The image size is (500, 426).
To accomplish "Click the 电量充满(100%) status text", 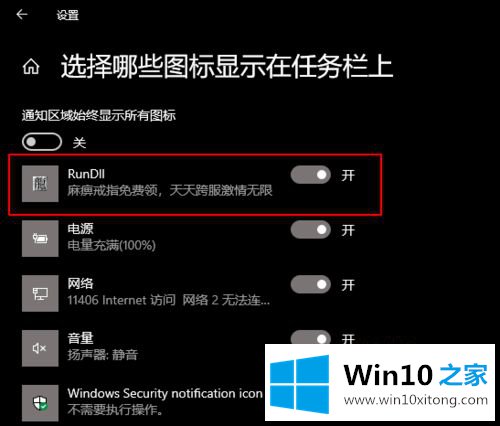I will (x=112, y=246).
